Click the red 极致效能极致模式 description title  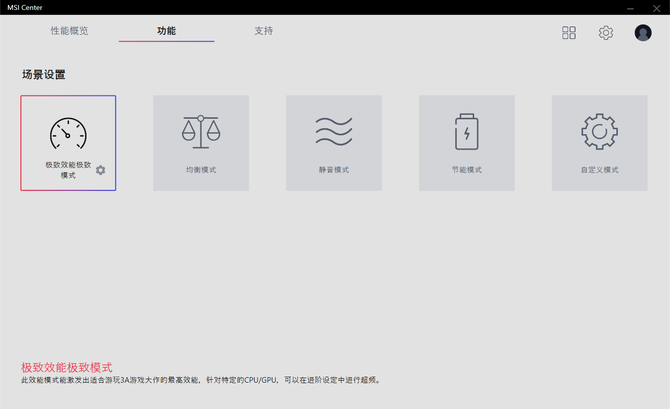[67, 367]
